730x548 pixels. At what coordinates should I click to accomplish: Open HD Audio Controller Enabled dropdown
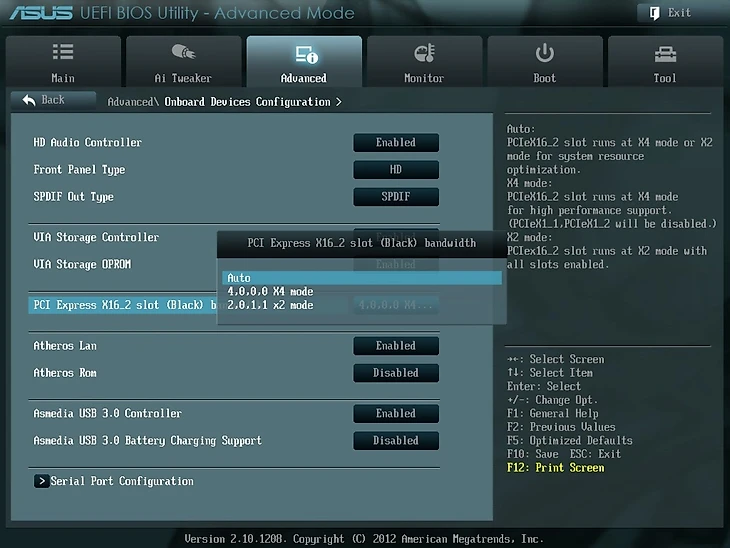pos(396,142)
